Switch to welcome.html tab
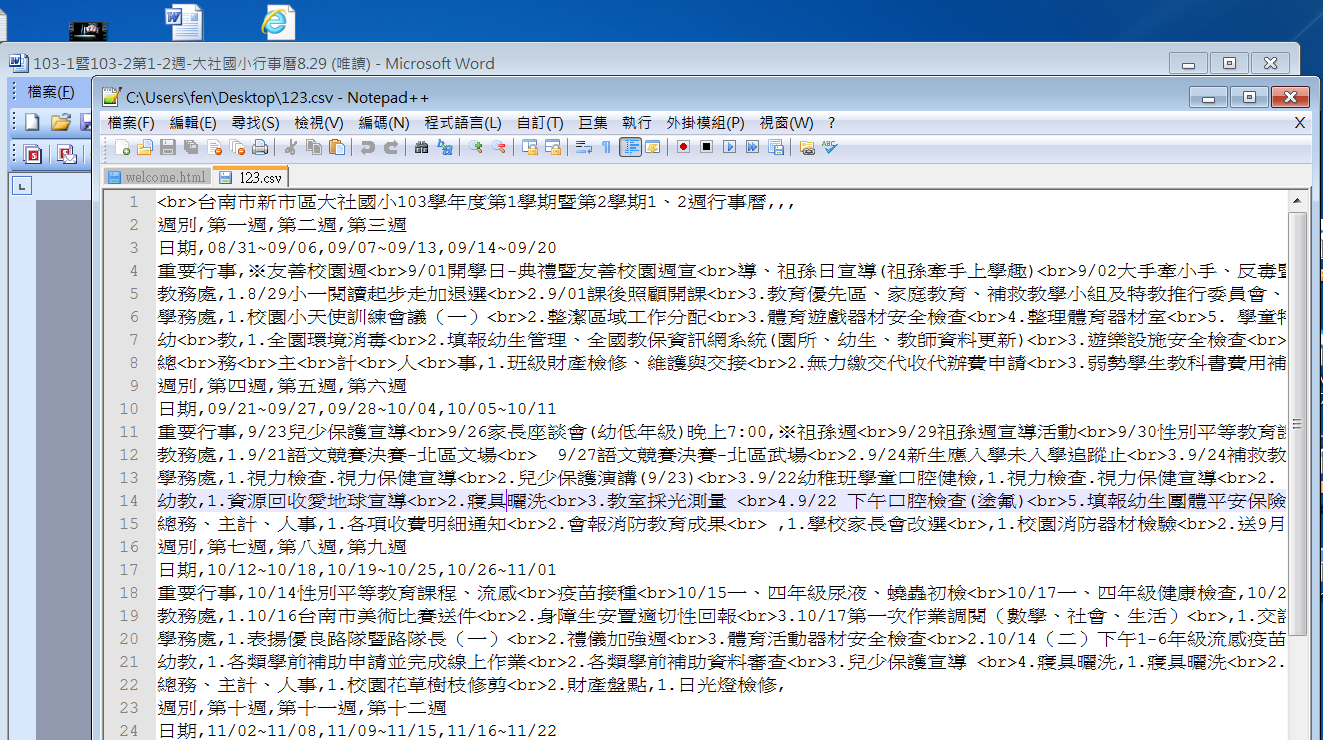 (157, 177)
